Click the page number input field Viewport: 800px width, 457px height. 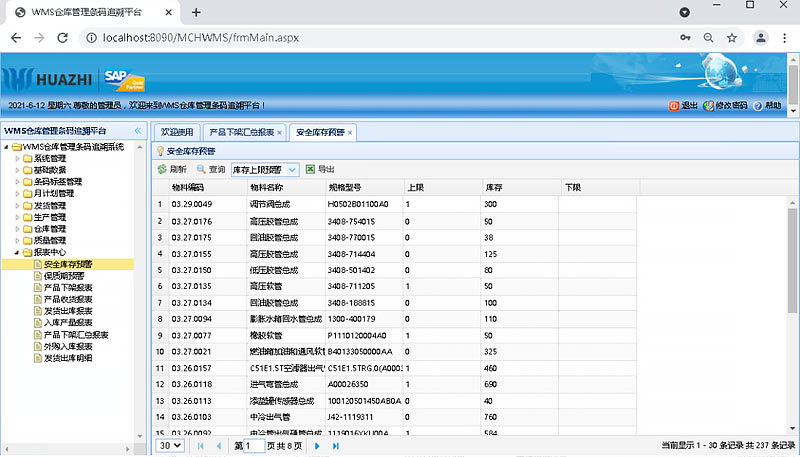point(254,445)
